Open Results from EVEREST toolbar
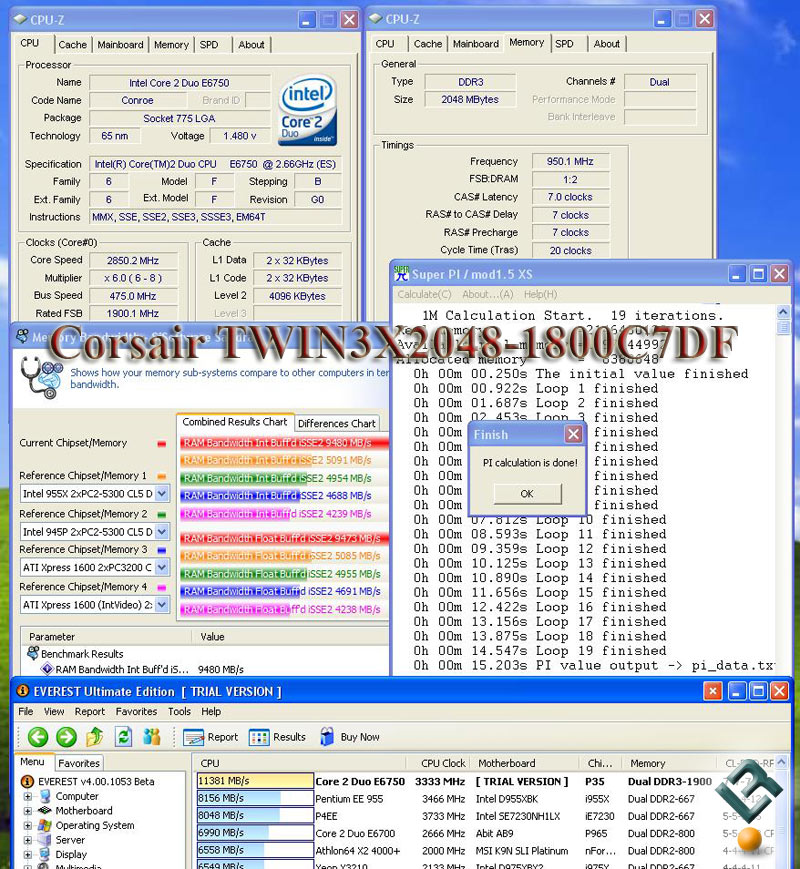 [x=277, y=737]
